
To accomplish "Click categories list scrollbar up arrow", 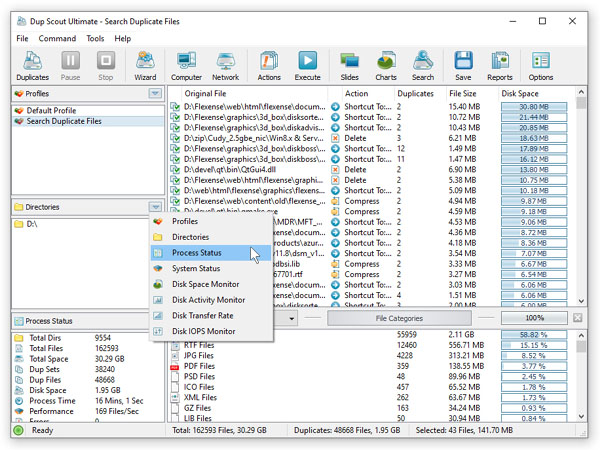I will [x=581, y=336].
